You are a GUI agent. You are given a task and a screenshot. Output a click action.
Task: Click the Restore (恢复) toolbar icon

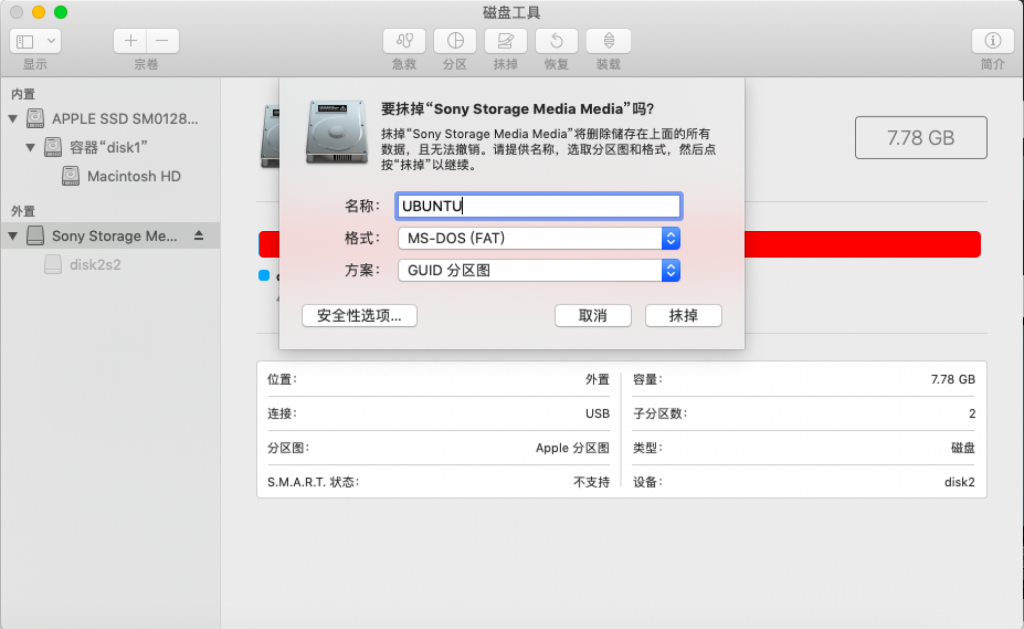557,41
